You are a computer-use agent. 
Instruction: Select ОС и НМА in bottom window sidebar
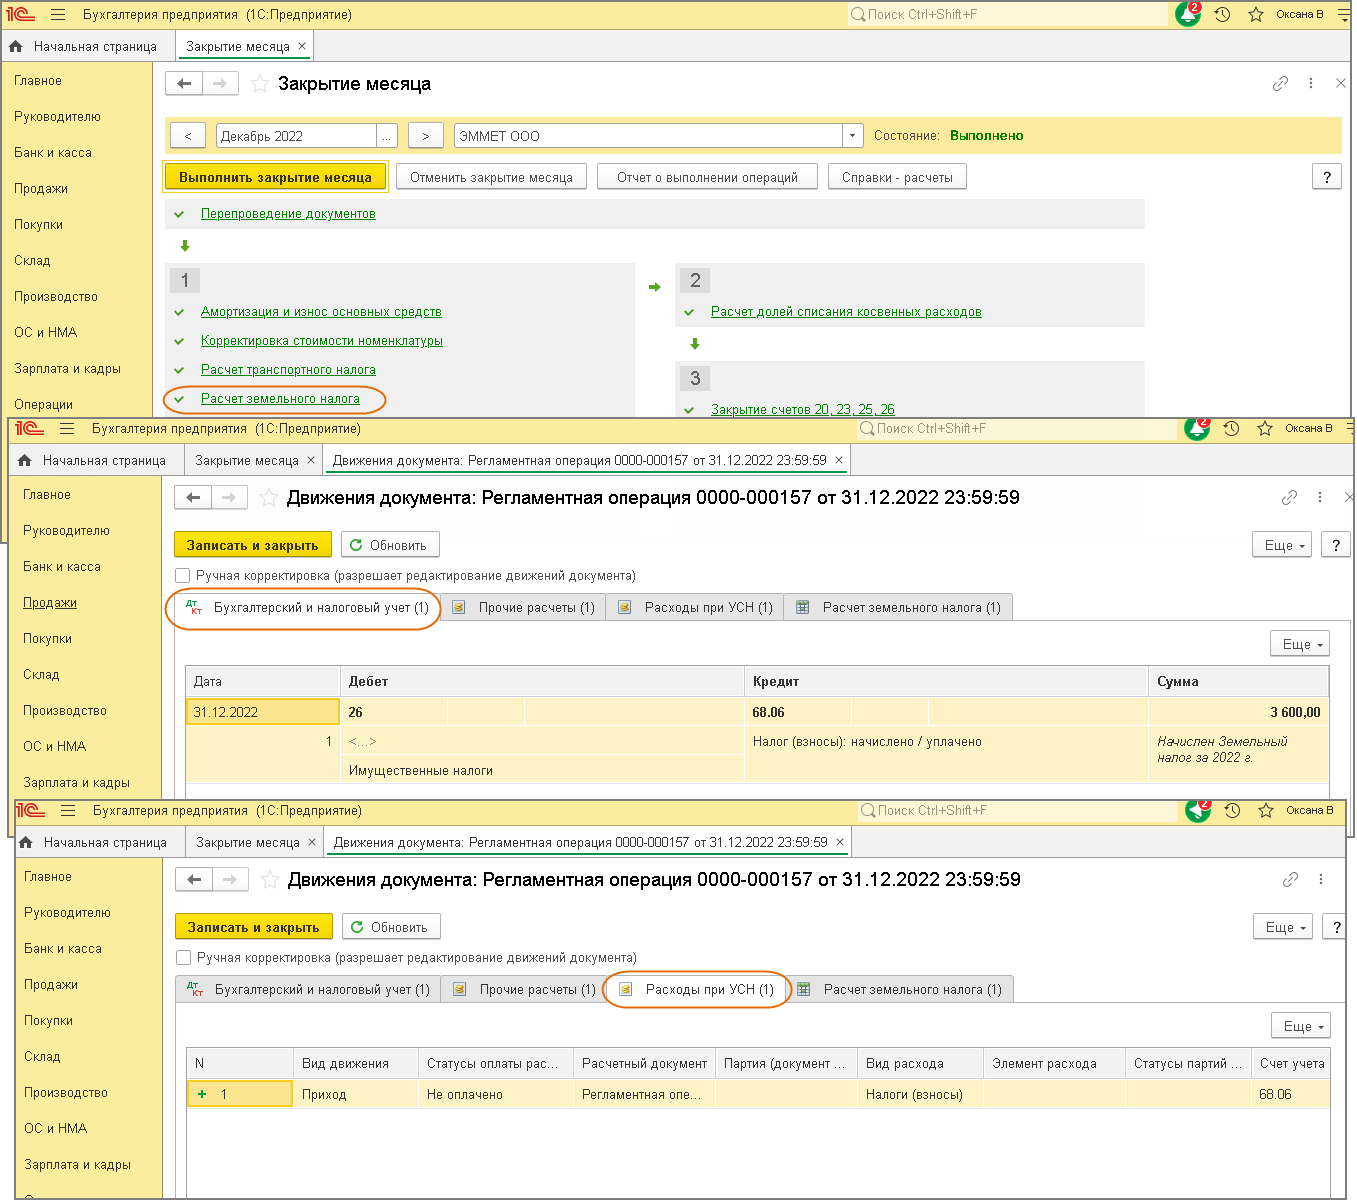coord(56,1129)
